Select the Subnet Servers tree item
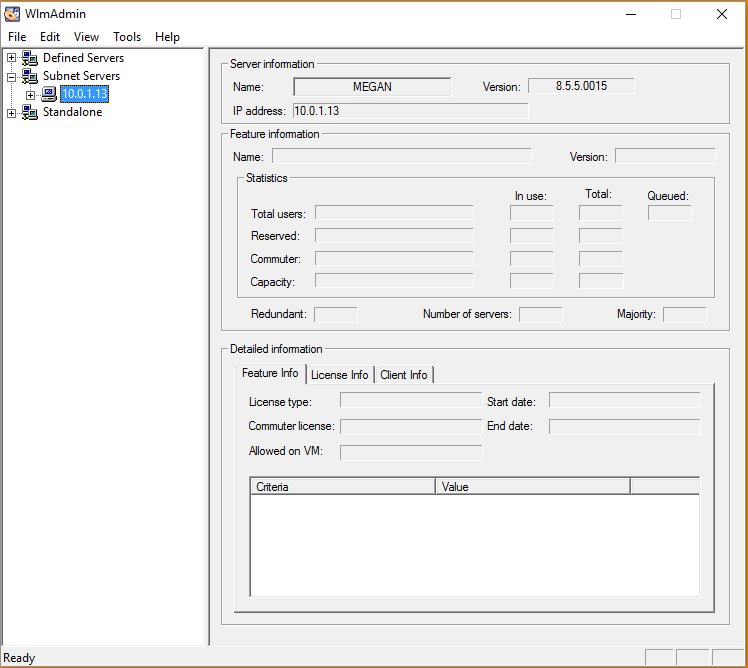748x668 pixels. (81, 76)
